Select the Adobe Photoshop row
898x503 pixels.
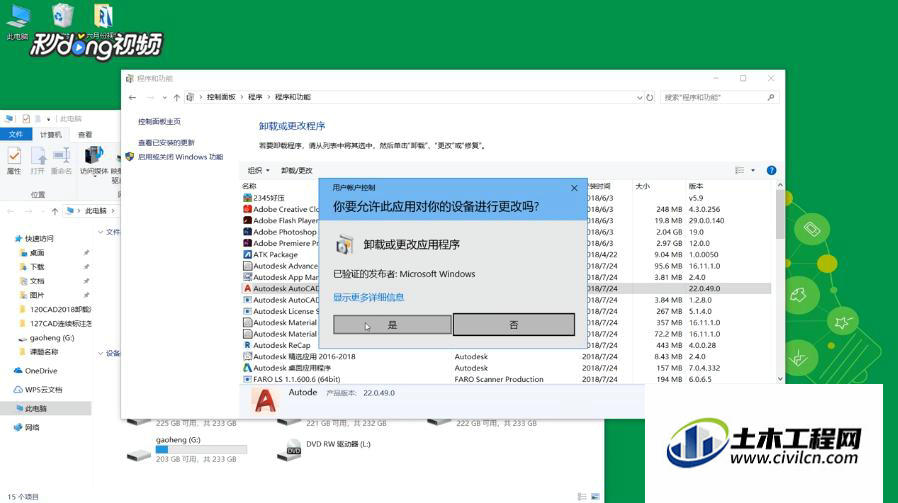[x=507, y=232]
